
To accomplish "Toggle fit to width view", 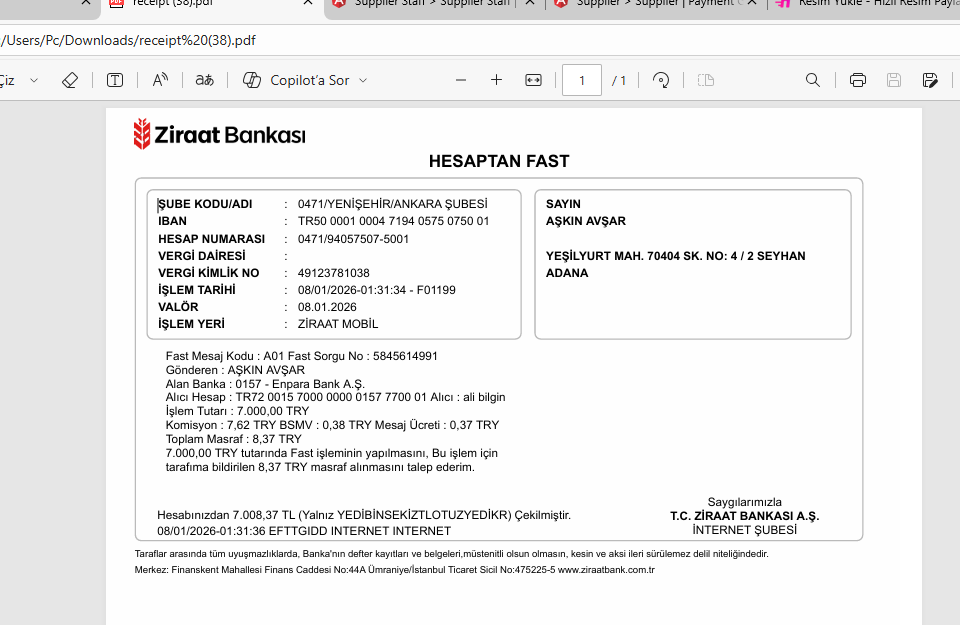I will [533, 80].
